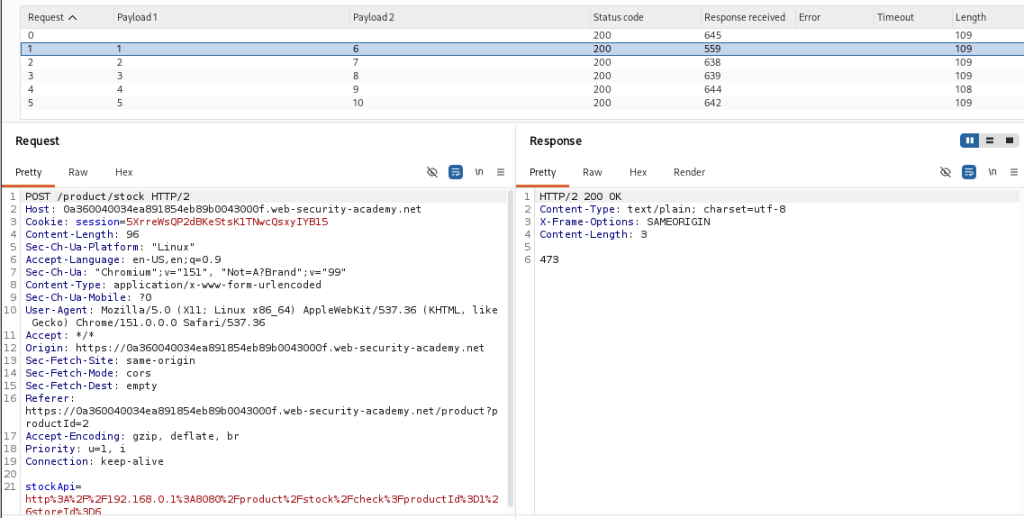The height and width of the screenshot is (518, 1024).
Task: Switch to the Request Raw tab
Action: (78, 172)
